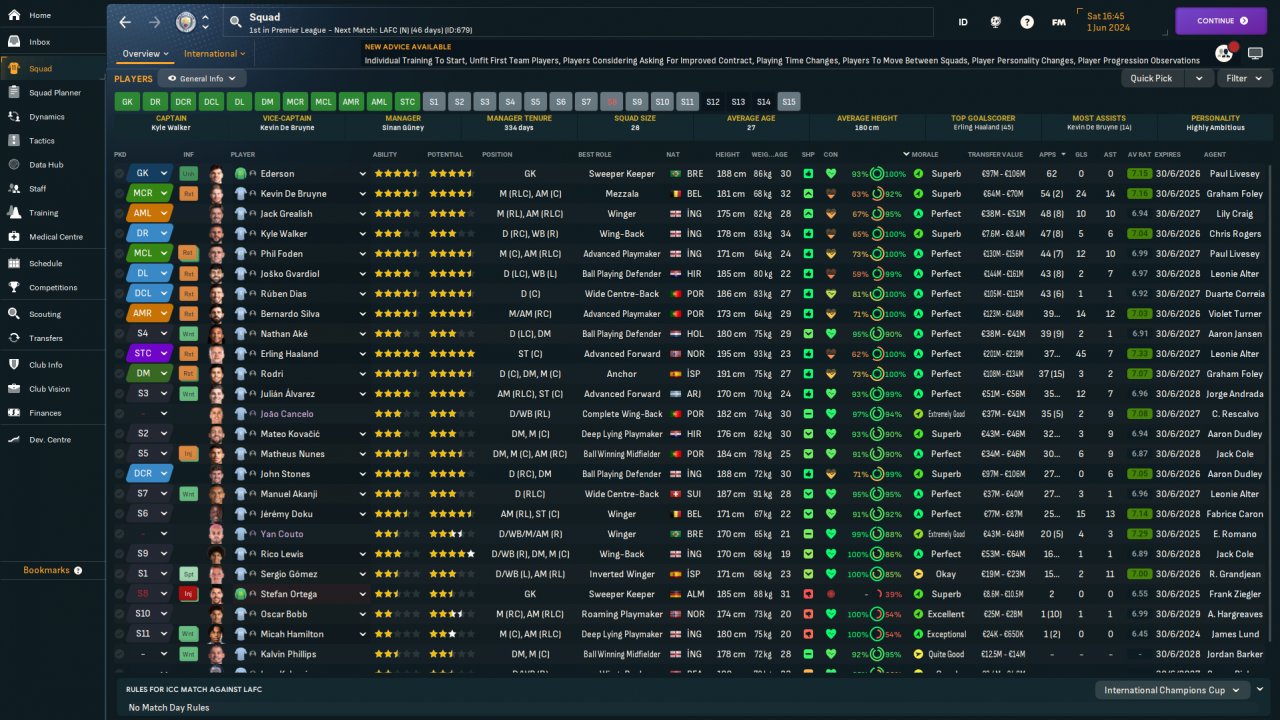This screenshot has height=720, width=1280.
Task: Open Transfers from the sidebar
Action: pos(53,338)
